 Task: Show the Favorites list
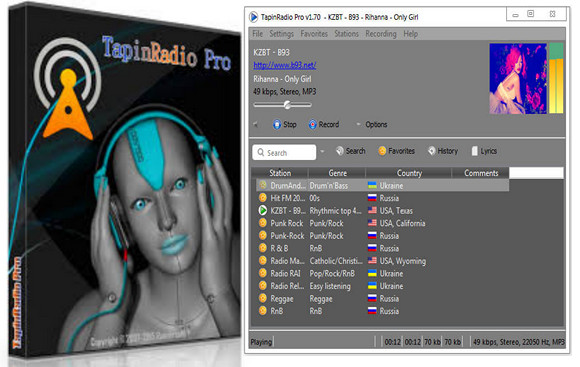[396, 151]
